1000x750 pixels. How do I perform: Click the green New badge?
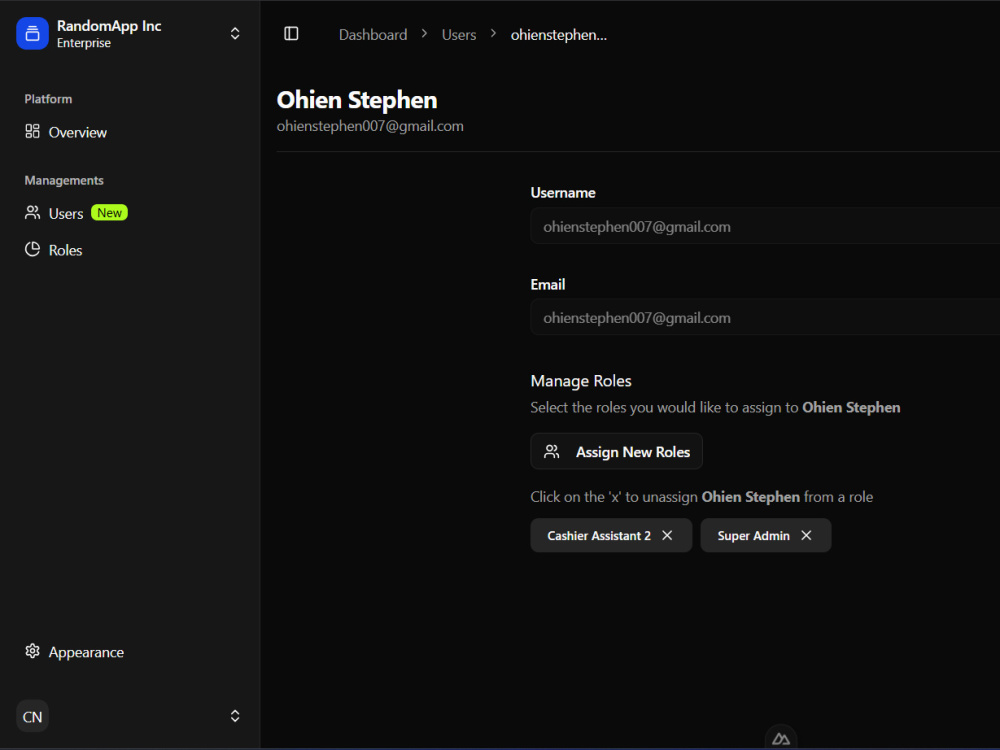(x=110, y=212)
